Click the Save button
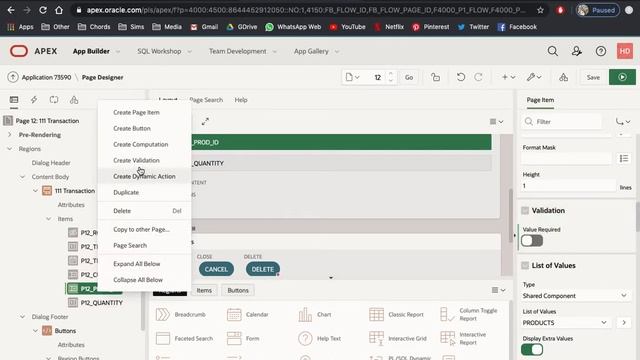Screen dimensions: 640x360 coord(593,77)
